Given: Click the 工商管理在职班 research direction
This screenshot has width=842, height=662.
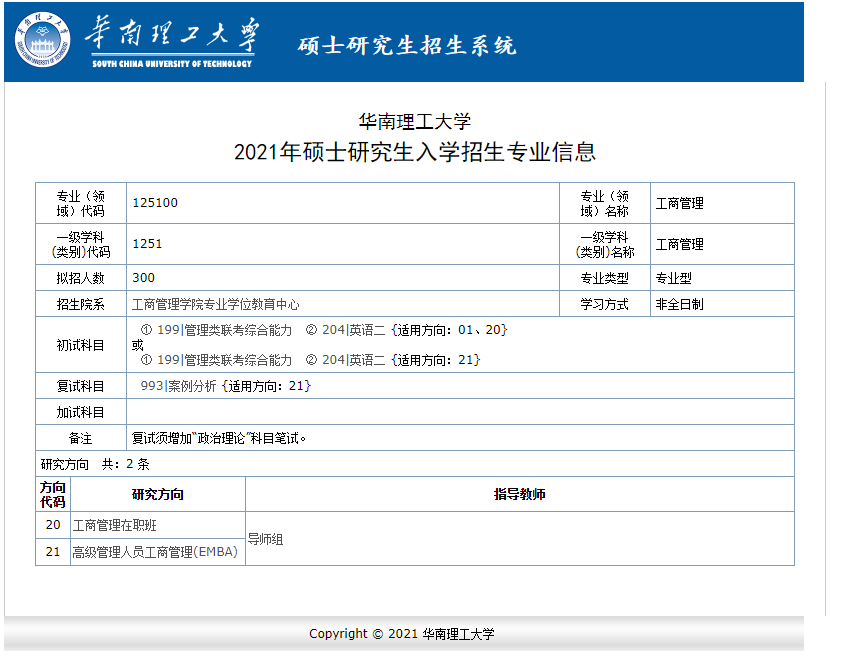Looking at the screenshot, I should [x=114, y=525].
